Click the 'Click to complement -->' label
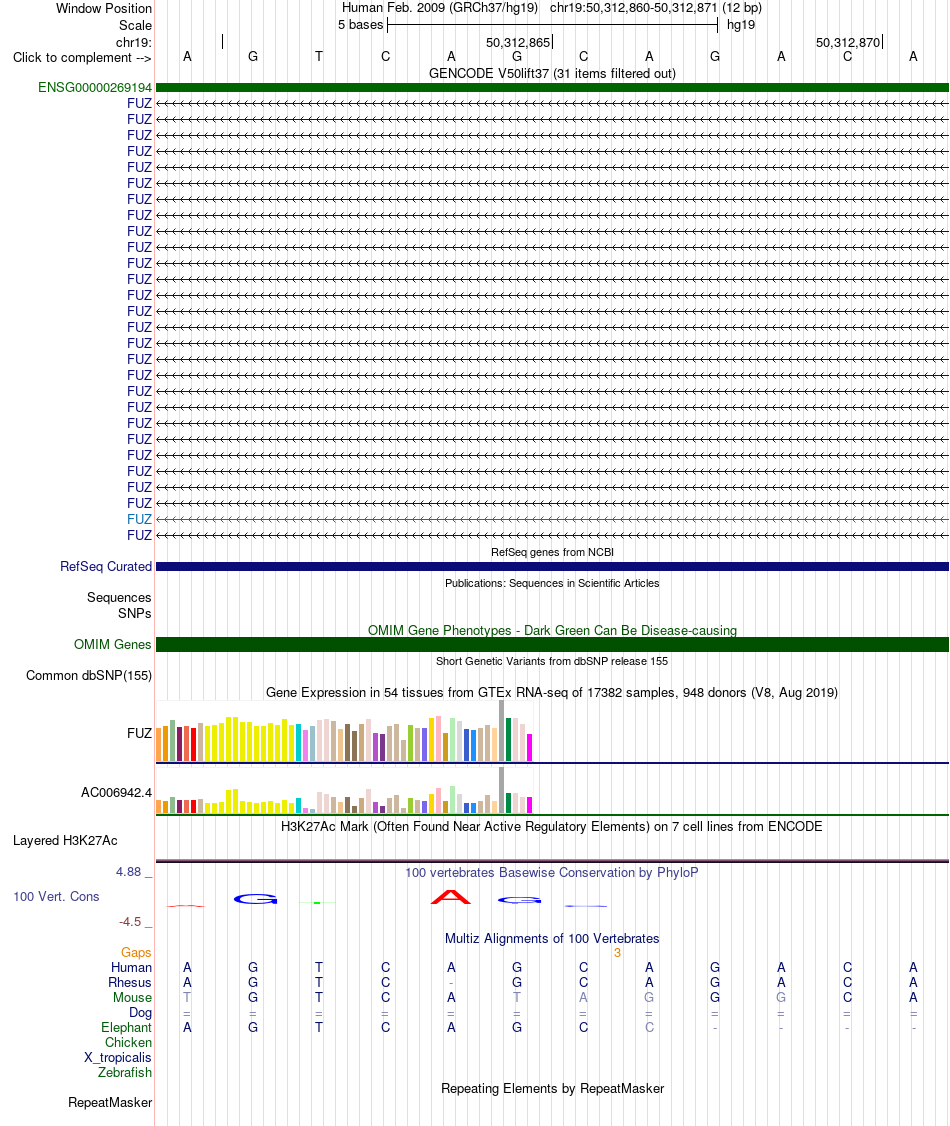 coord(82,57)
